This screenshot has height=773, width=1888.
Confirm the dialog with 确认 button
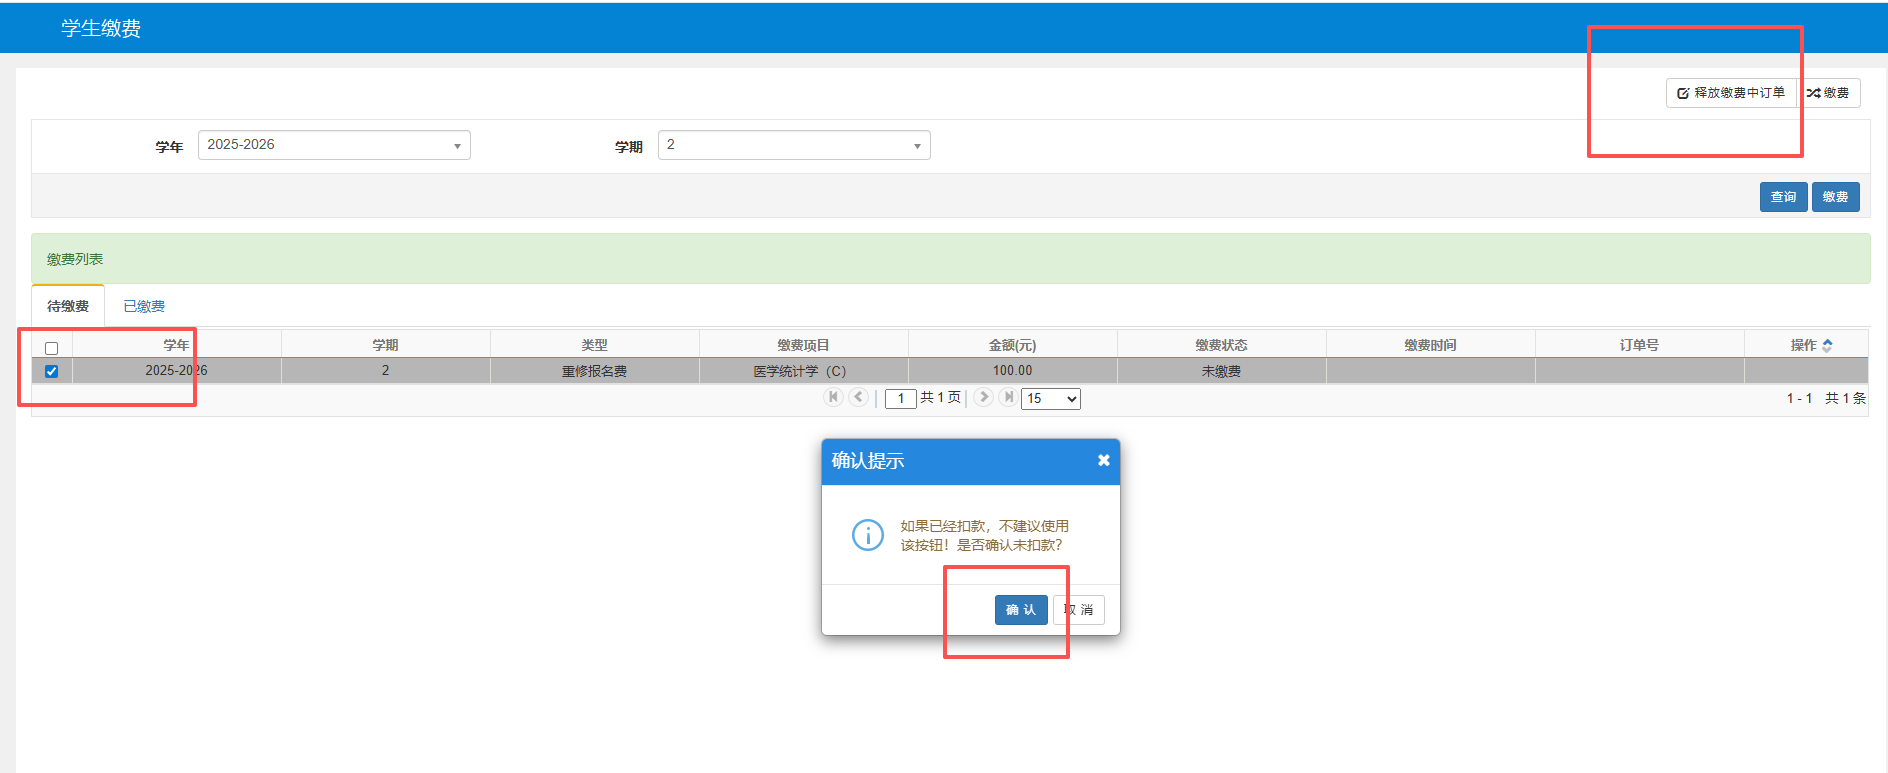click(x=1020, y=610)
